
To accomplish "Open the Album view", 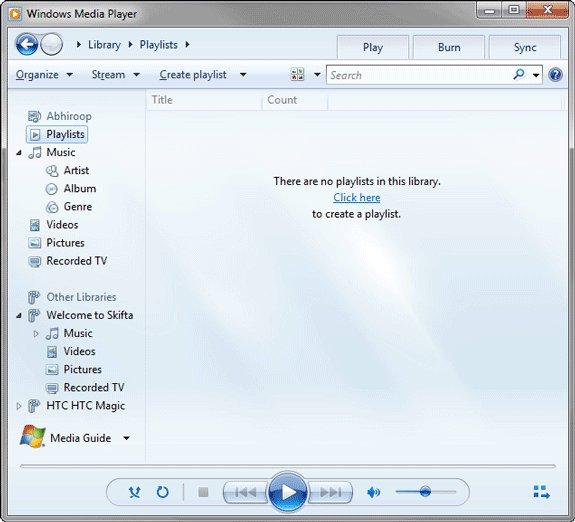I will click(x=80, y=189).
